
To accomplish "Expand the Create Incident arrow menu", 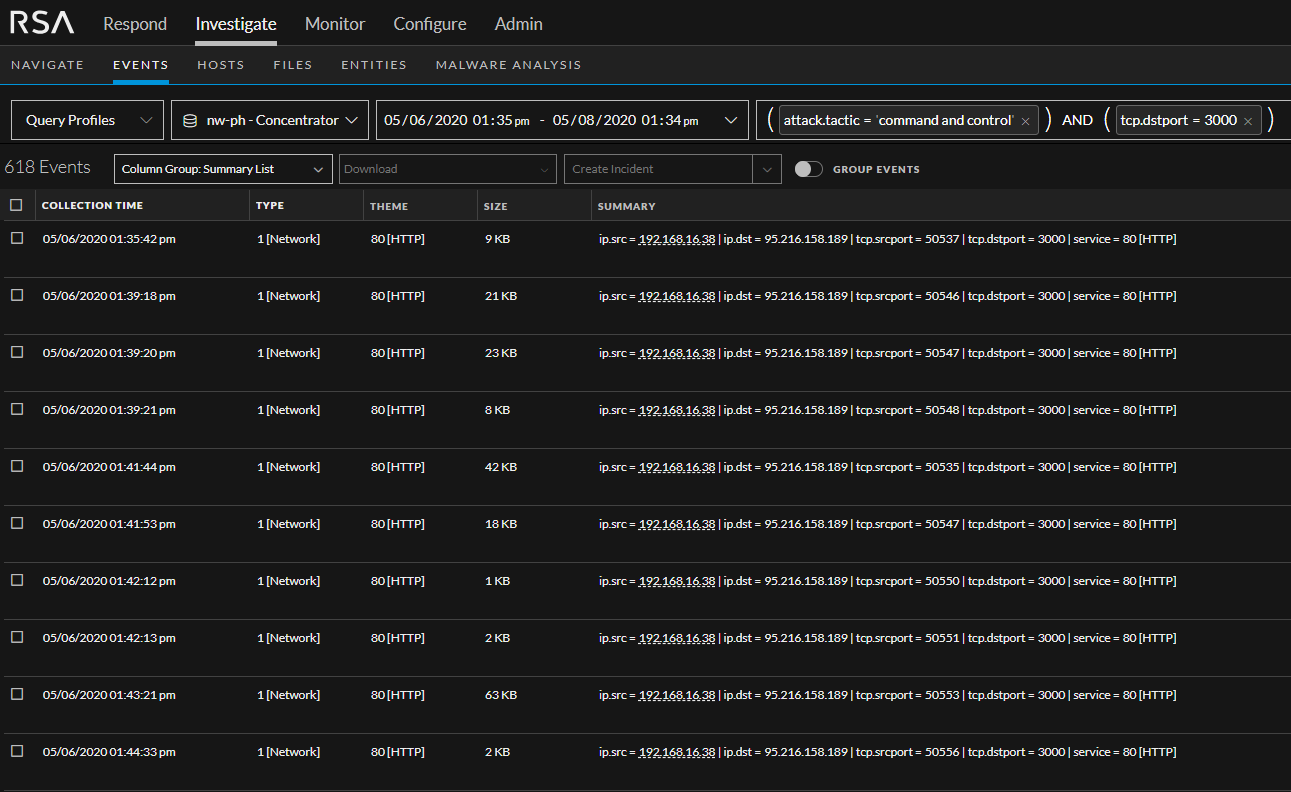I will coord(767,169).
